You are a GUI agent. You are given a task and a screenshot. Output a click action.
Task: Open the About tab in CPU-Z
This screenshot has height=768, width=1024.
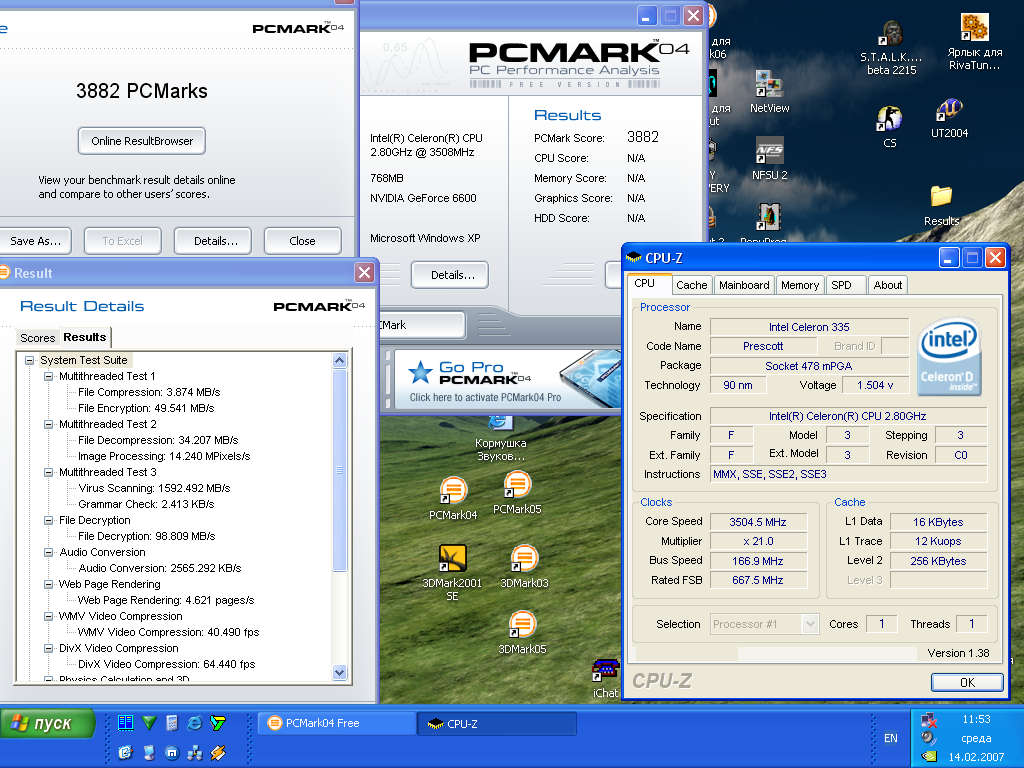coord(888,285)
